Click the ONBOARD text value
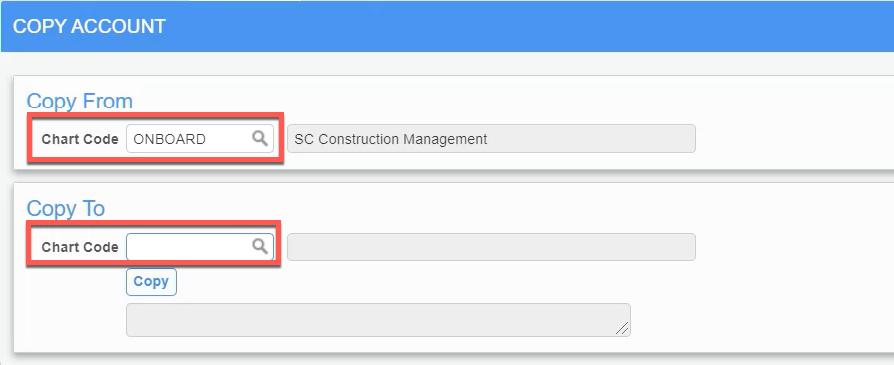Screen dimensions: 894x365 tap(169, 139)
